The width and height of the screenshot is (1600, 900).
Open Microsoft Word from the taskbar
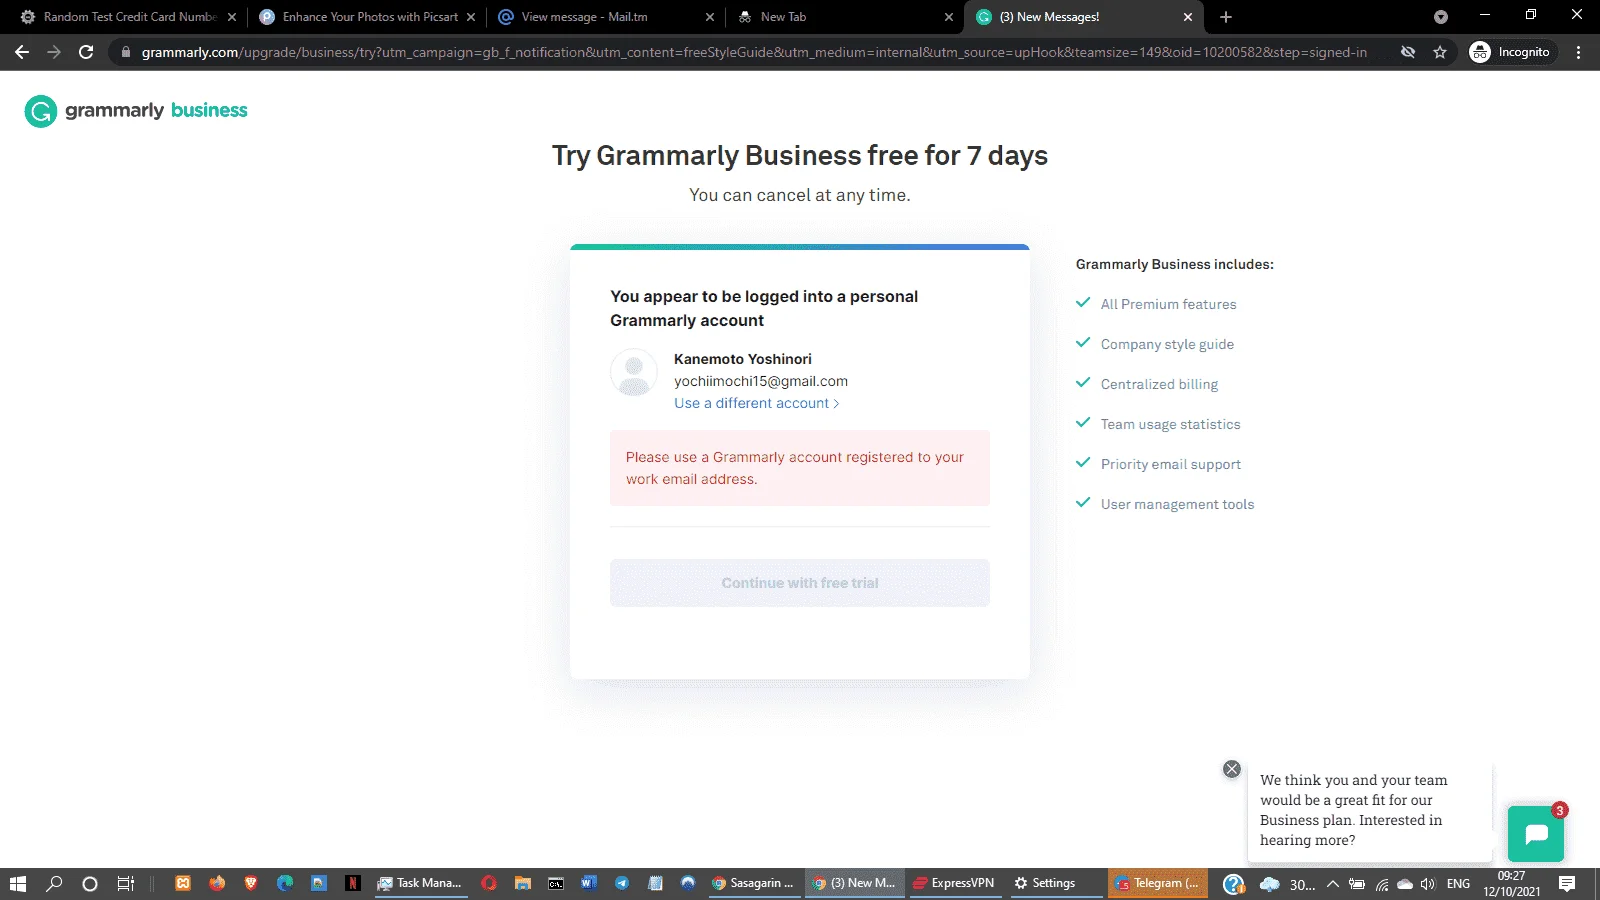[588, 883]
